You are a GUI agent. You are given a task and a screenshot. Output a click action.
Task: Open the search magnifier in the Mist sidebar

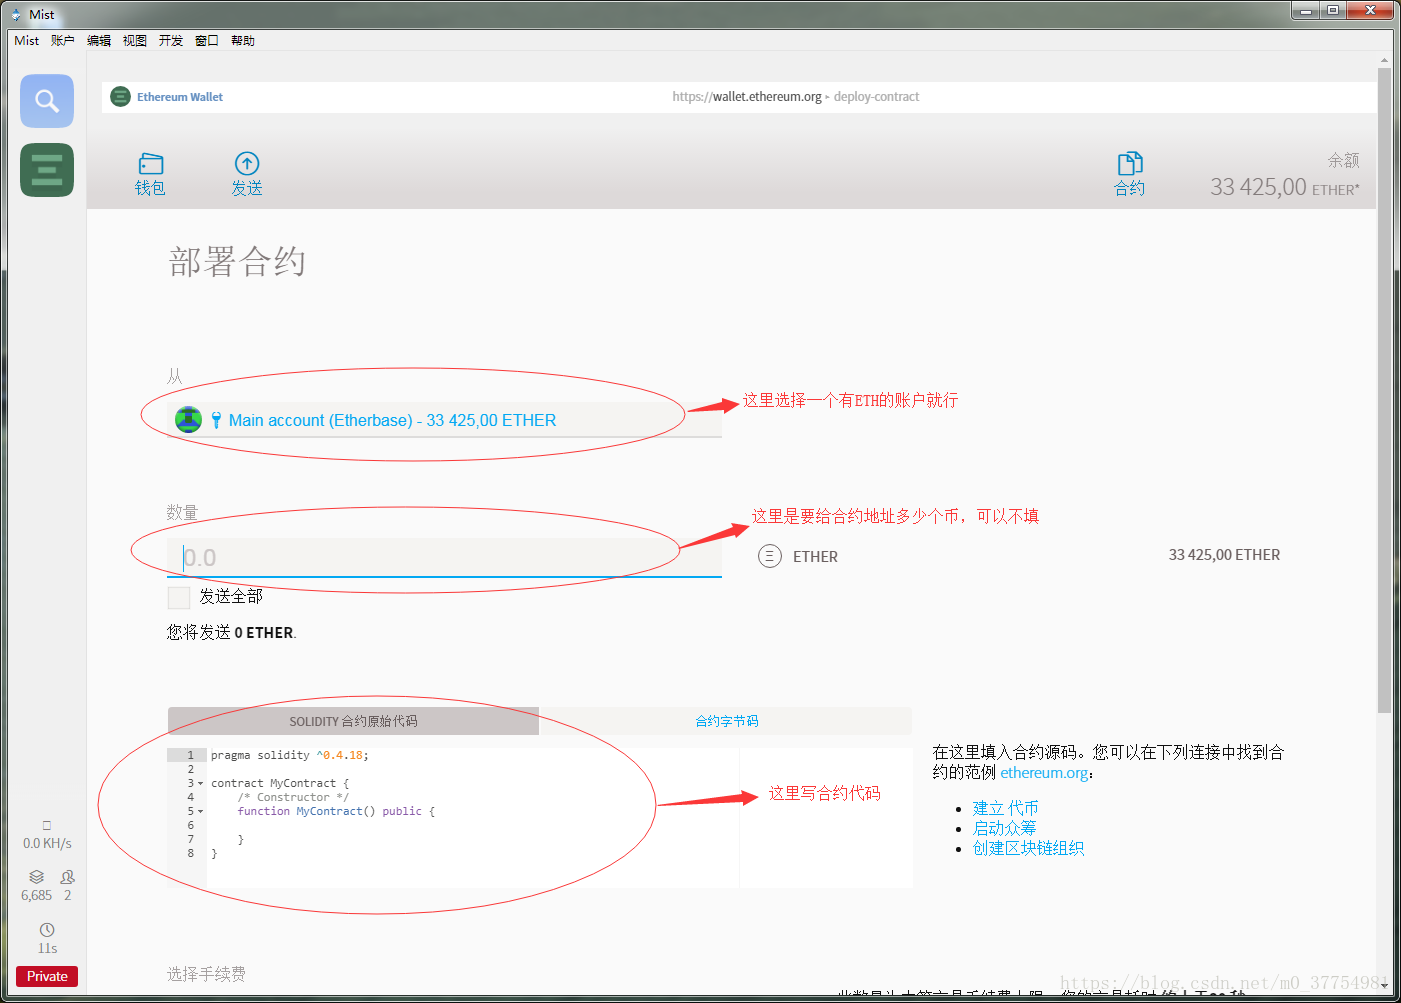47,101
